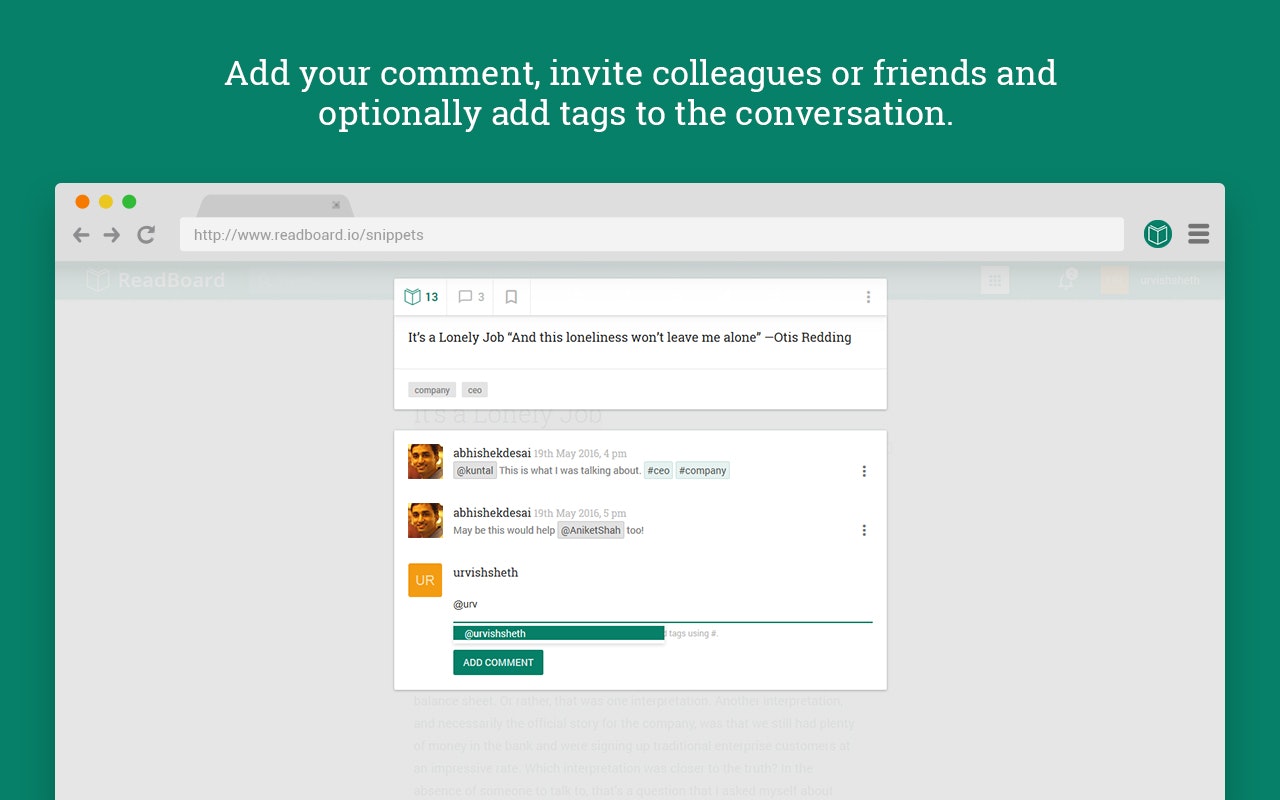Viewport: 1280px width, 800px height.
Task: Click the orange UR avatar
Action: click(425, 580)
